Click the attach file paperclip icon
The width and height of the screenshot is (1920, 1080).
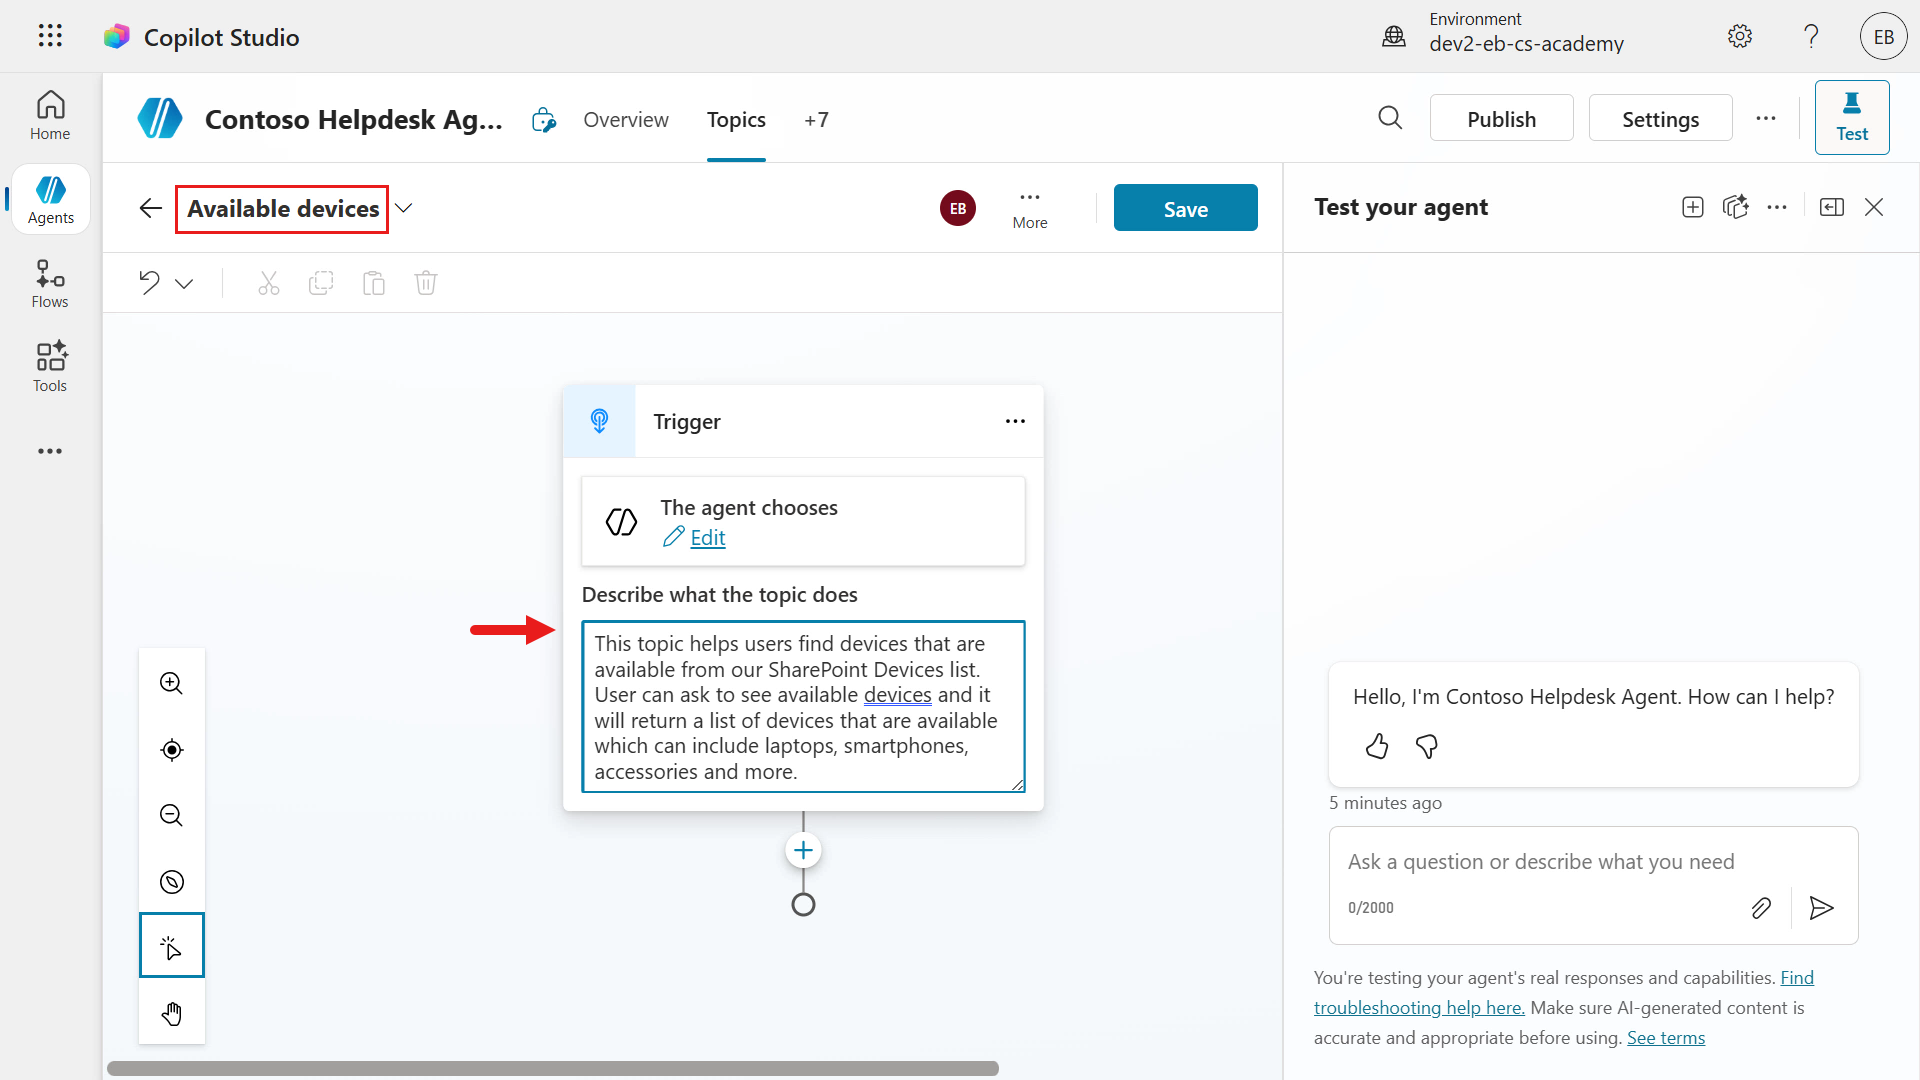coord(1761,907)
